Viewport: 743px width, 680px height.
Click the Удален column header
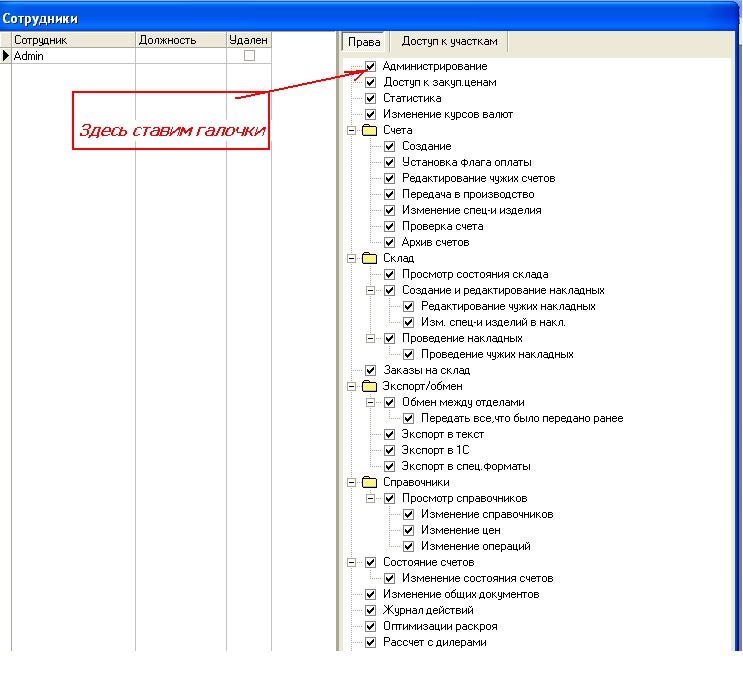(249, 40)
